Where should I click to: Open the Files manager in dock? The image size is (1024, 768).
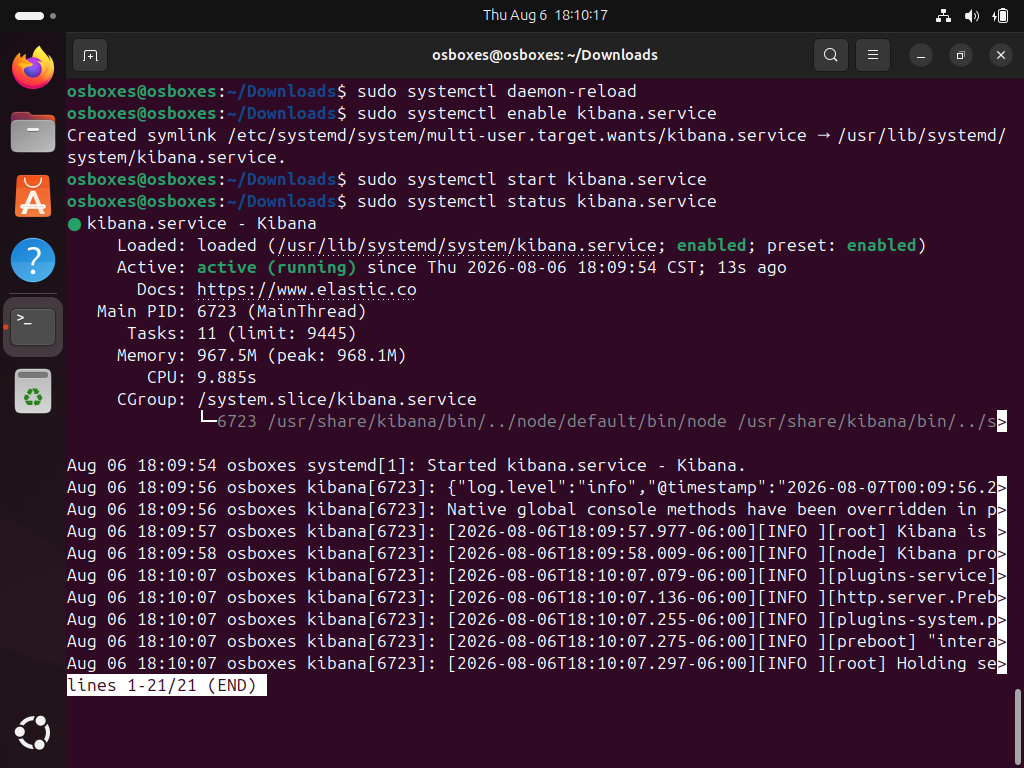coord(33,132)
